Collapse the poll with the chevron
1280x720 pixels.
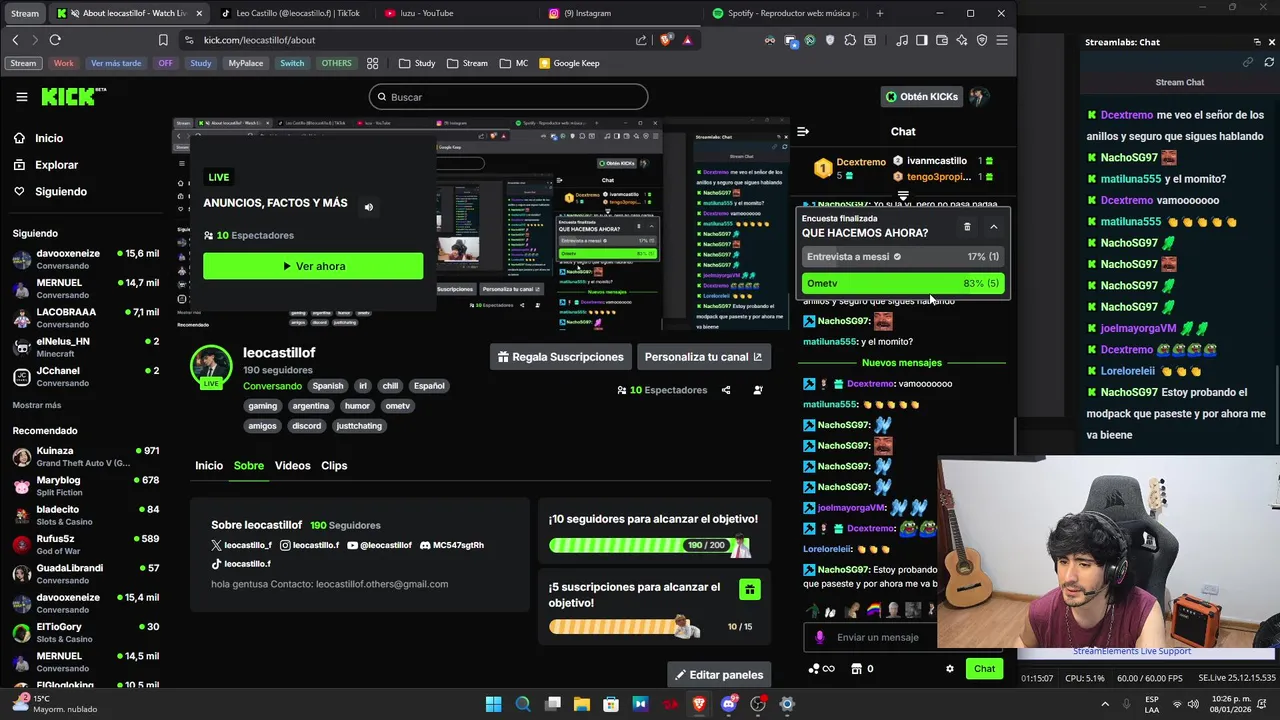pos(993,227)
